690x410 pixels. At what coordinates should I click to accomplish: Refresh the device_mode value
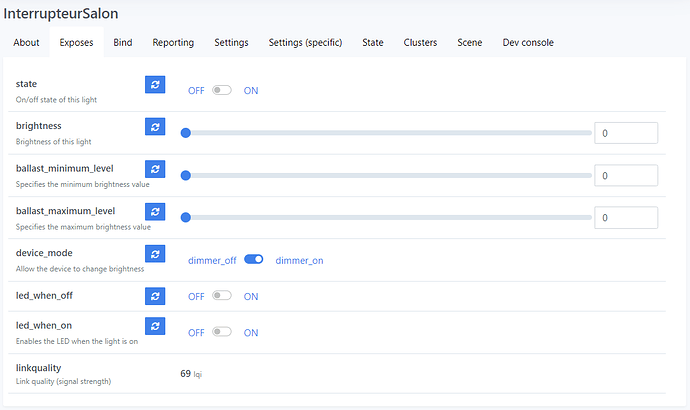pos(155,254)
